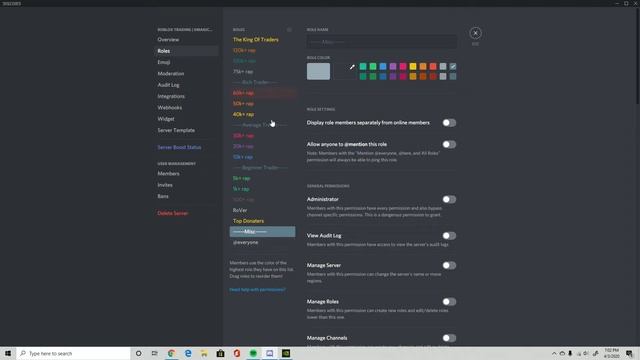Open Microsoft Edge from the taskbar
This screenshot has width=640, height=360.
(x=188, y=353)
